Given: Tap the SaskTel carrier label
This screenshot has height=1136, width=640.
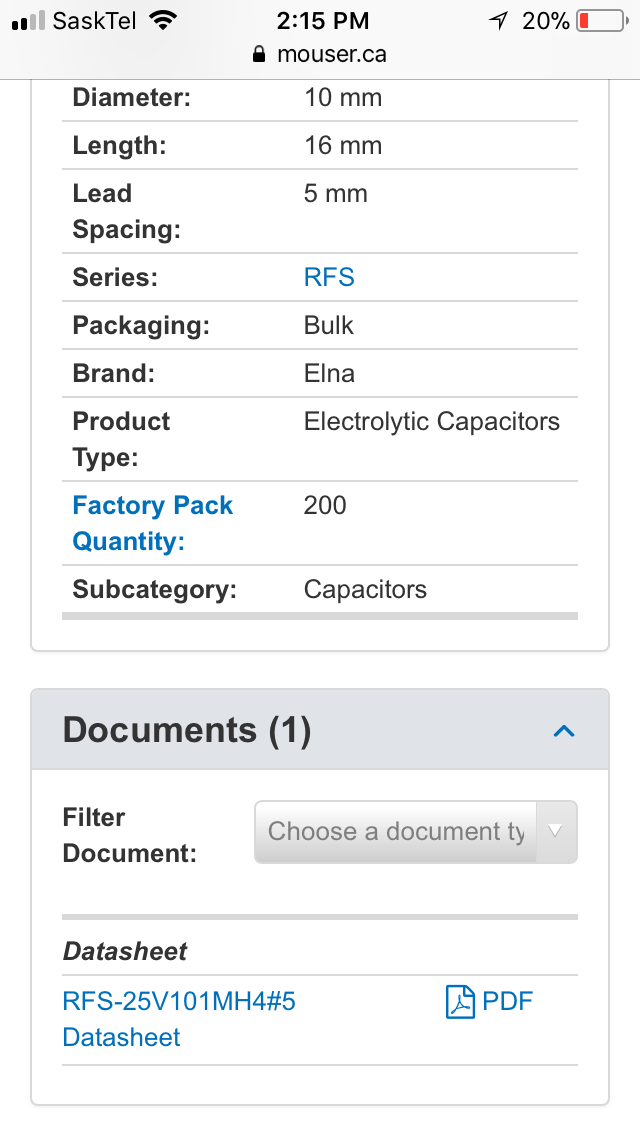Looking at the screenshot, I should point(94,21).
